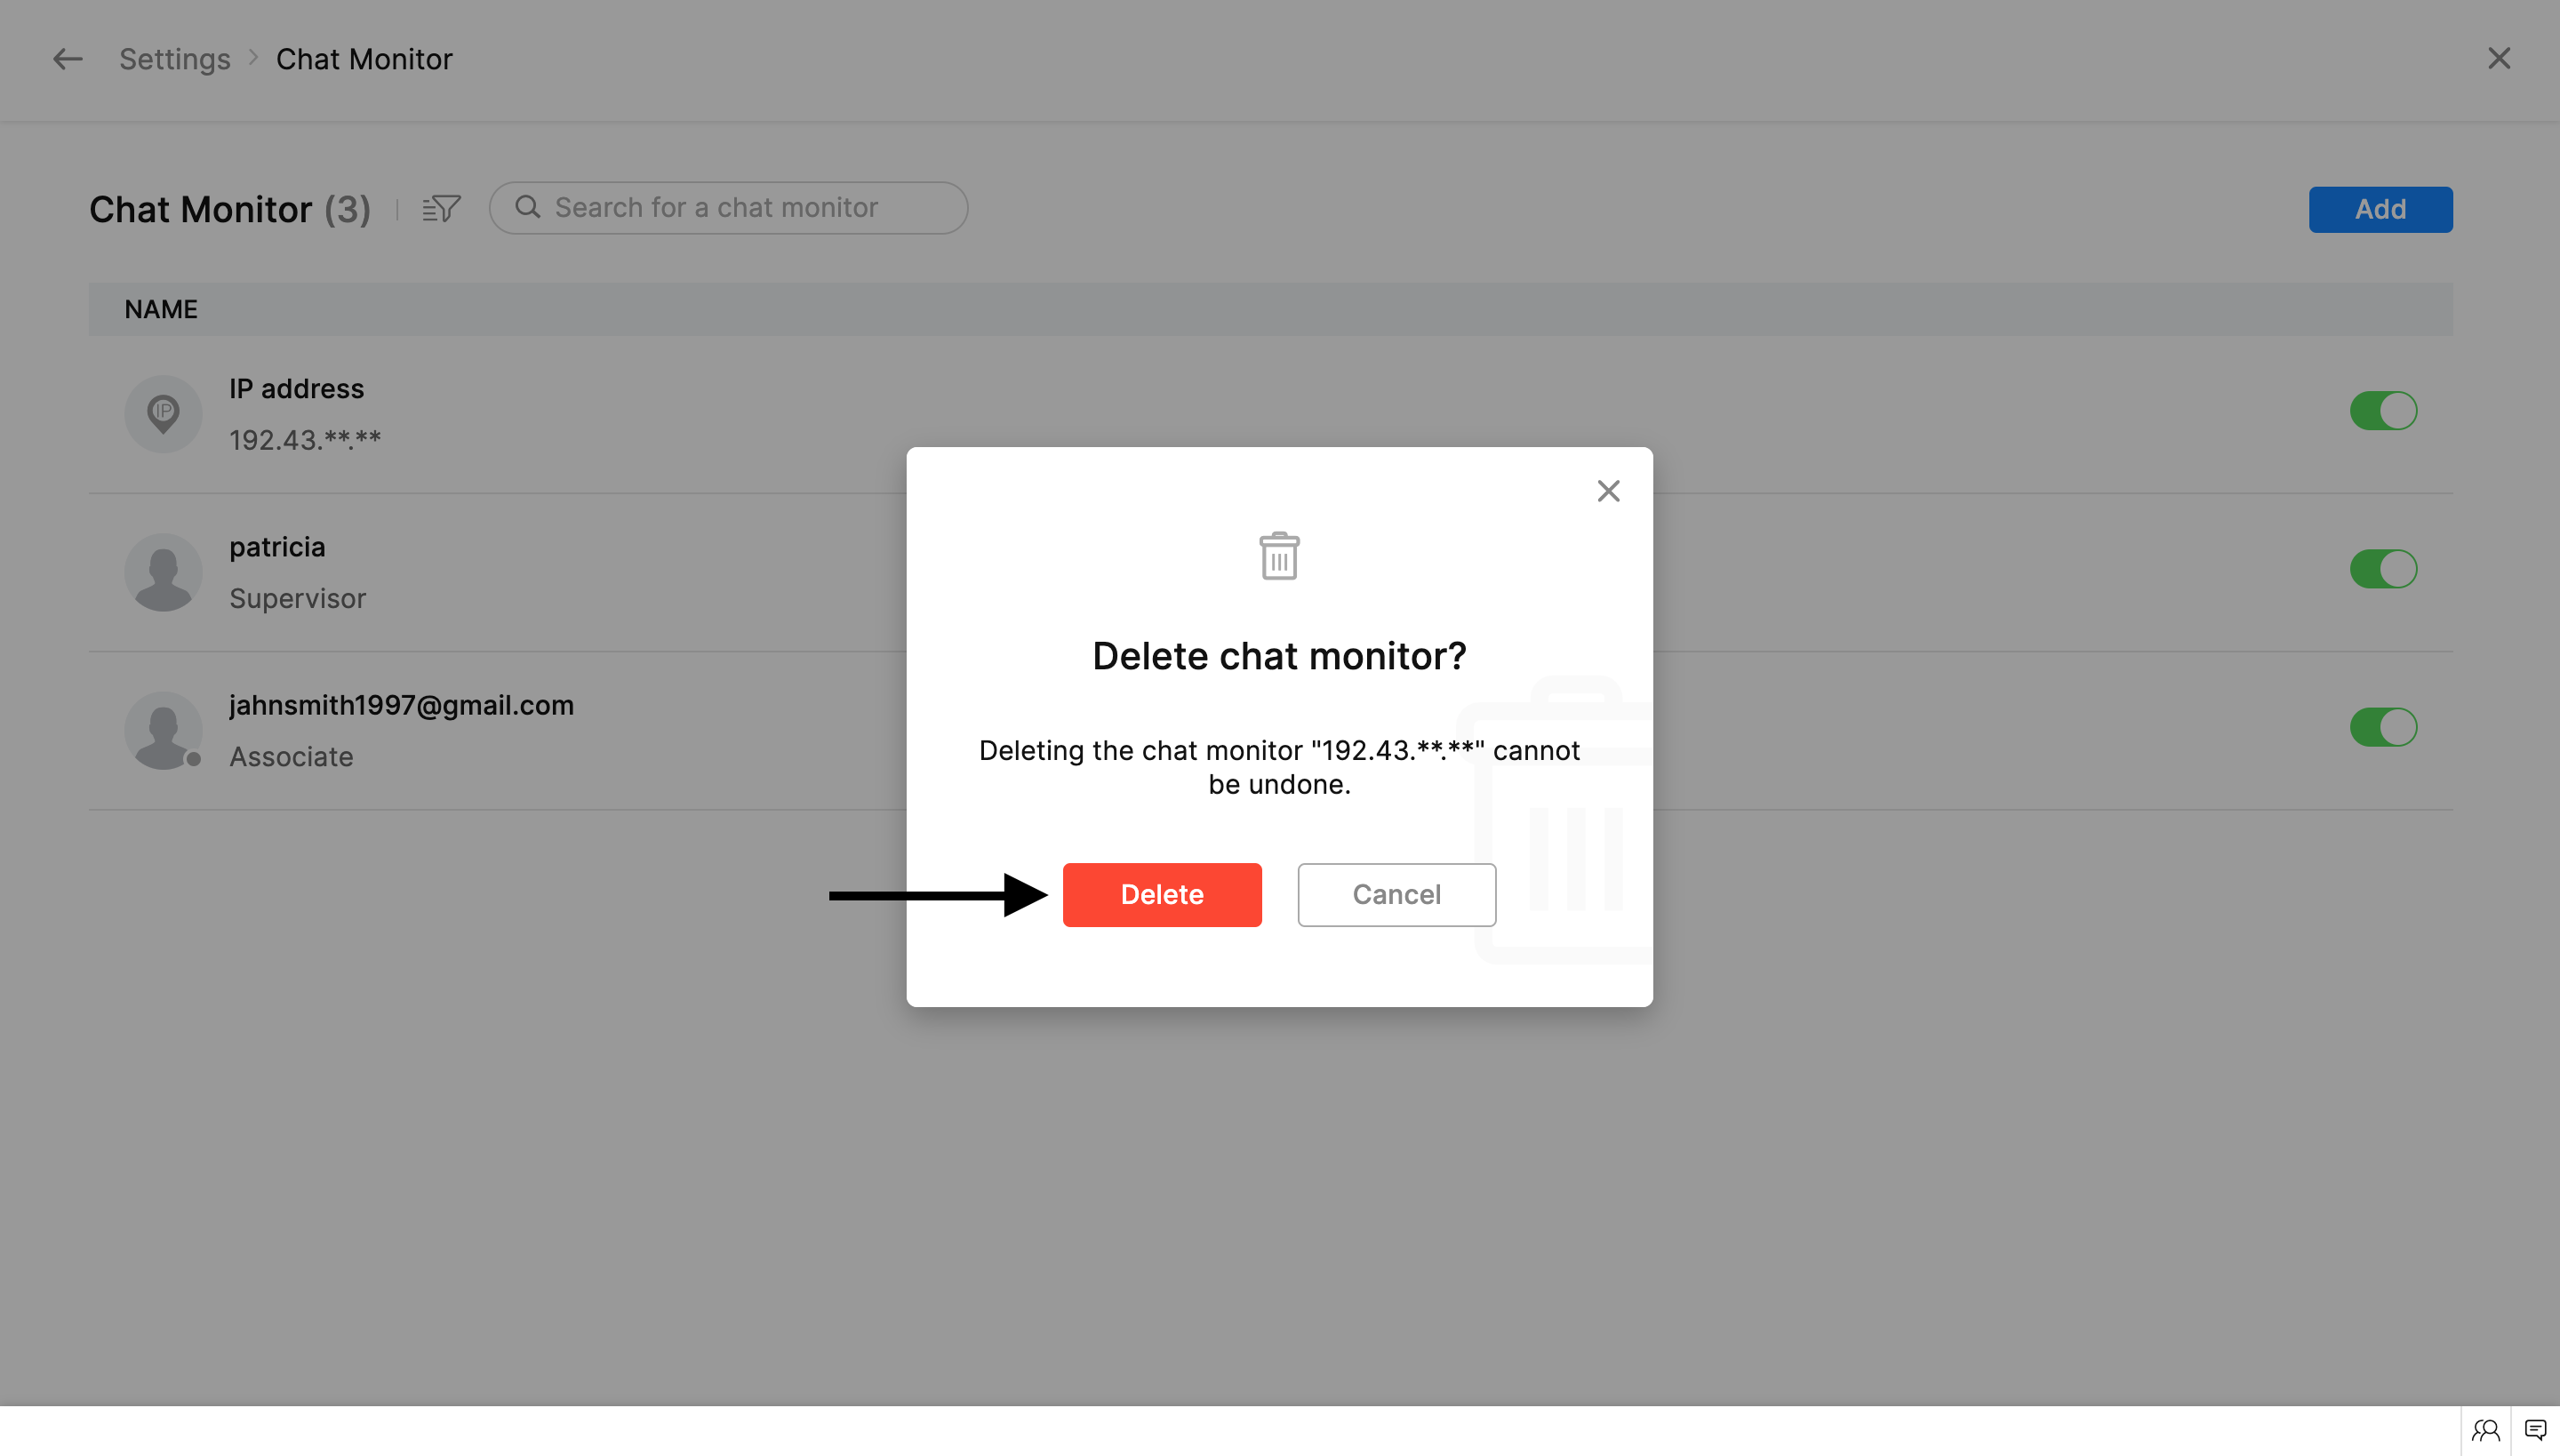This screenshot has height=1456, width=2560.
Task: Turn off patricia's monitor toggle
Action: [2382, 569]
